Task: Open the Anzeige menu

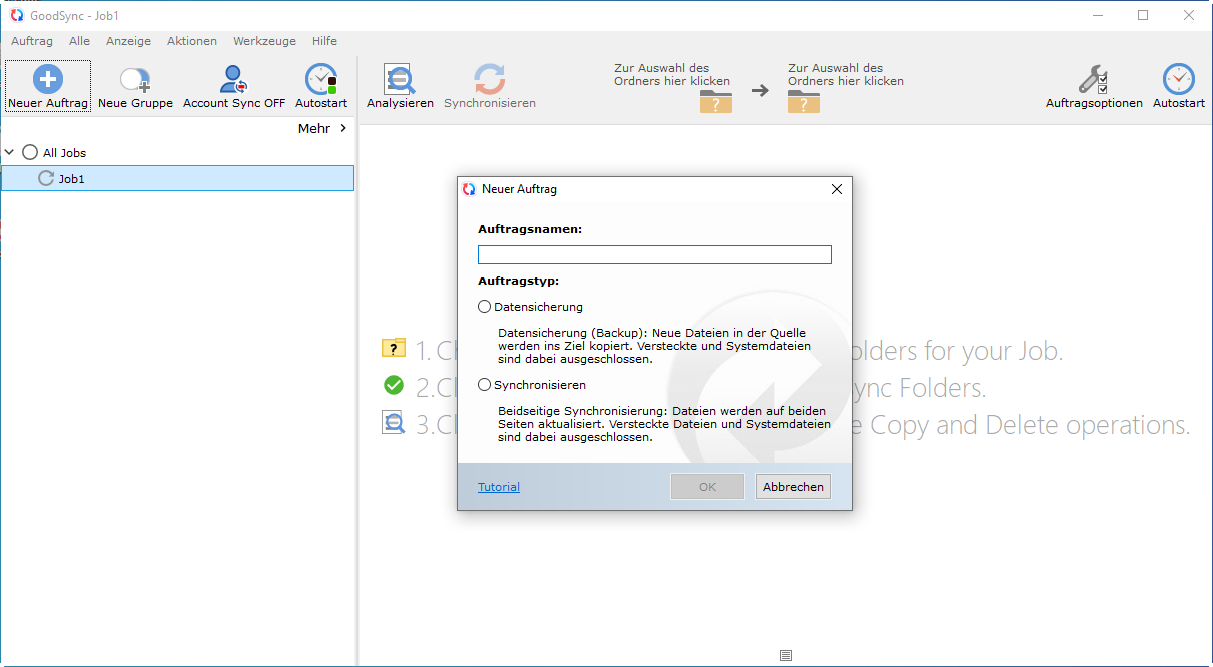Action: click(128, 41)
